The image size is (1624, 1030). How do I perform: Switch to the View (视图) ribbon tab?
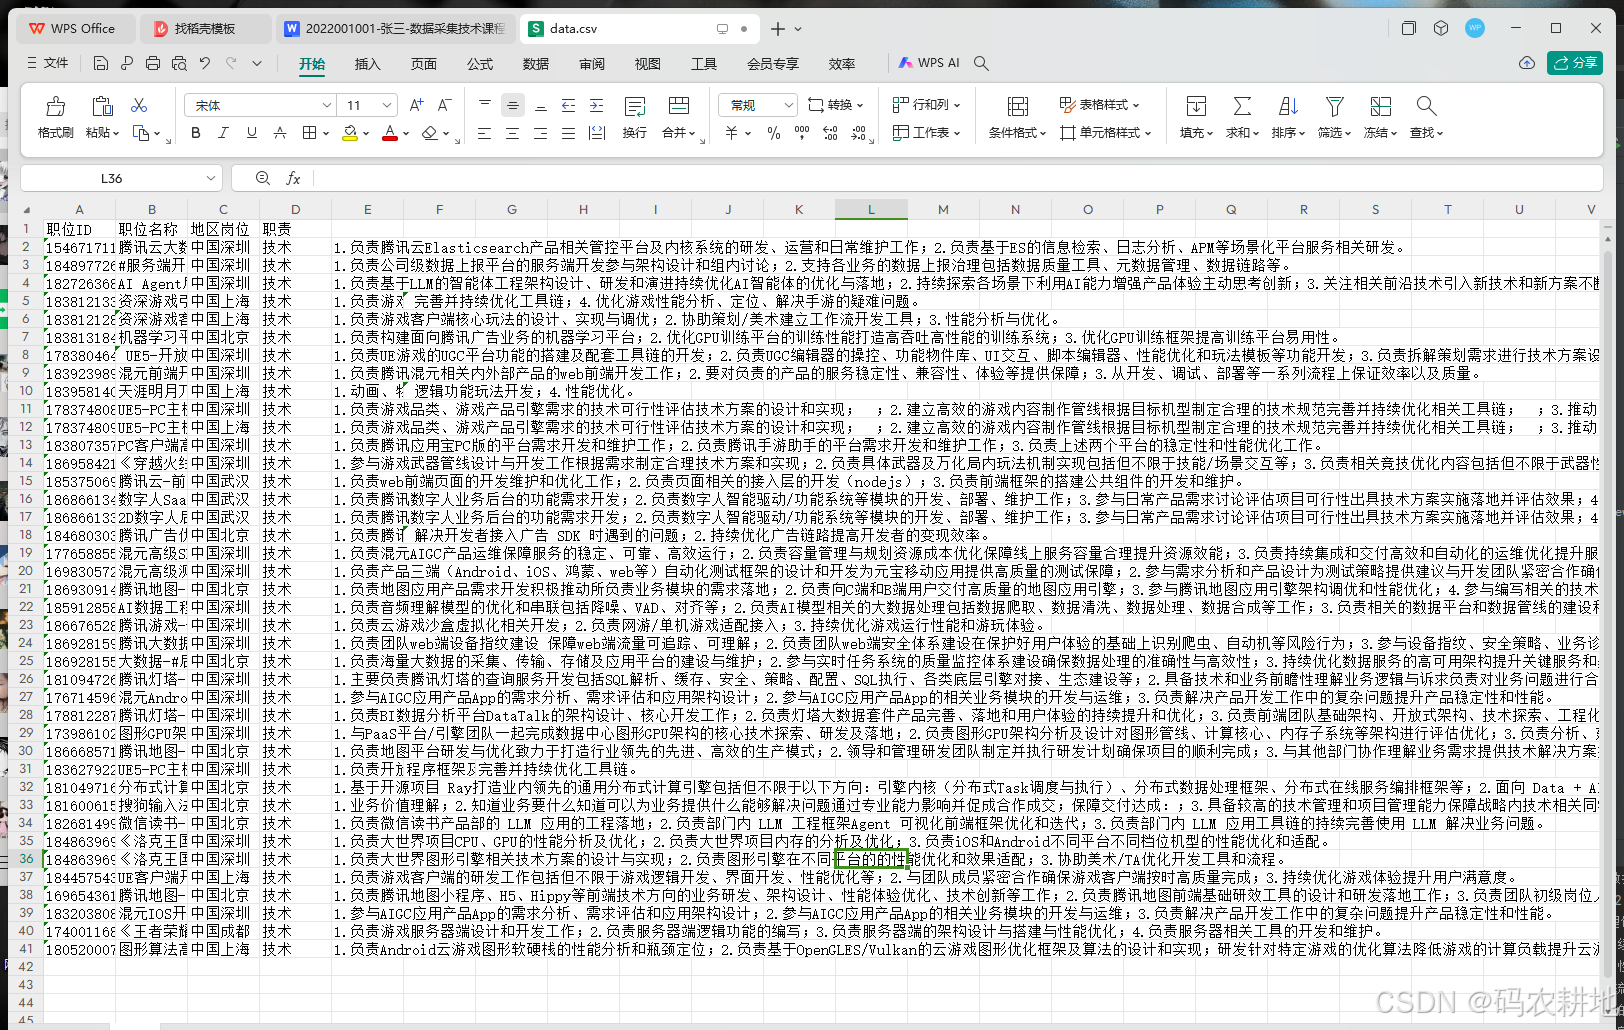[648, 64]
